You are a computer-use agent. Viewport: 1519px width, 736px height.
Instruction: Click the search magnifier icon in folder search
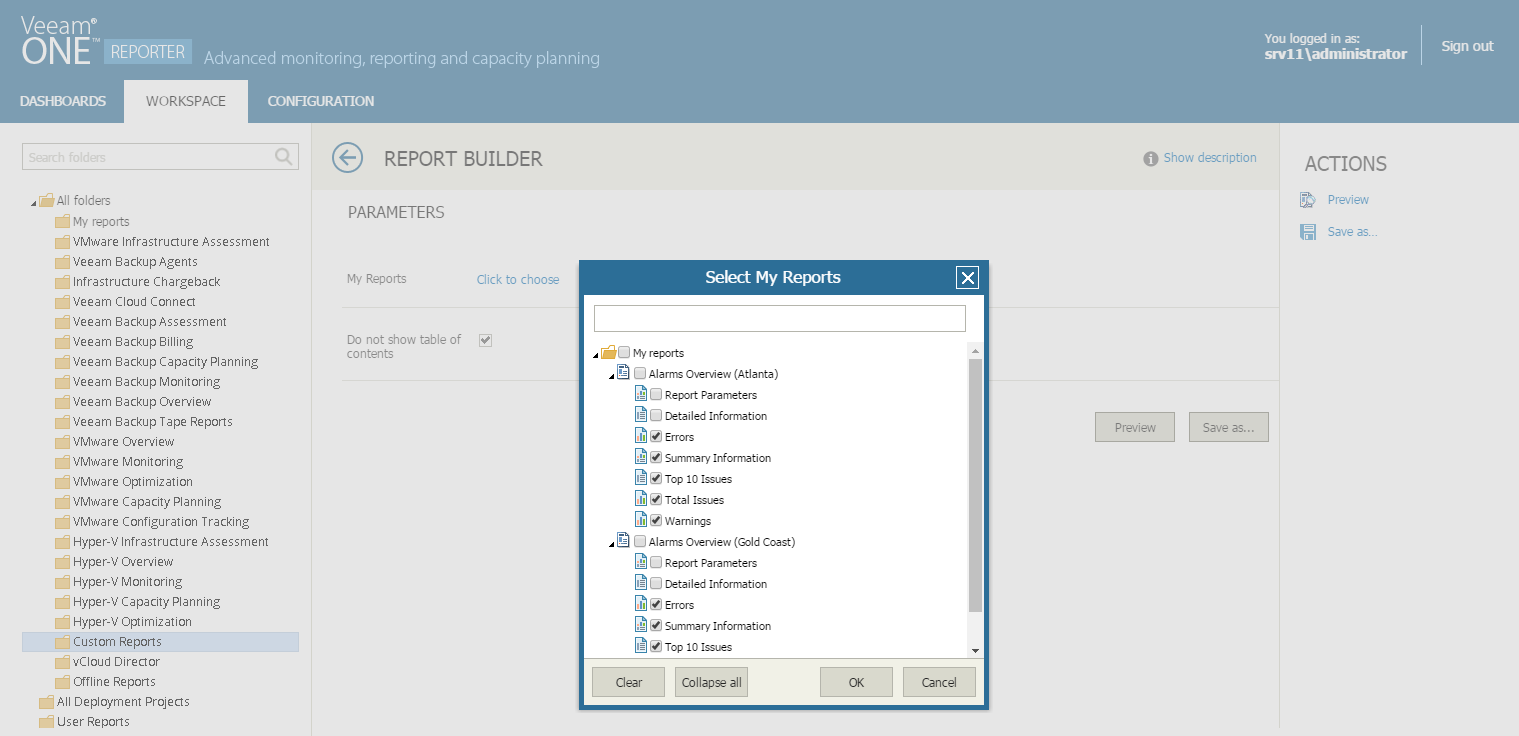coord(284,157)
